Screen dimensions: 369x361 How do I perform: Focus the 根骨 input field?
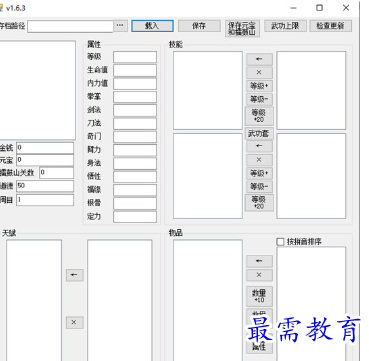pos(135,204)
